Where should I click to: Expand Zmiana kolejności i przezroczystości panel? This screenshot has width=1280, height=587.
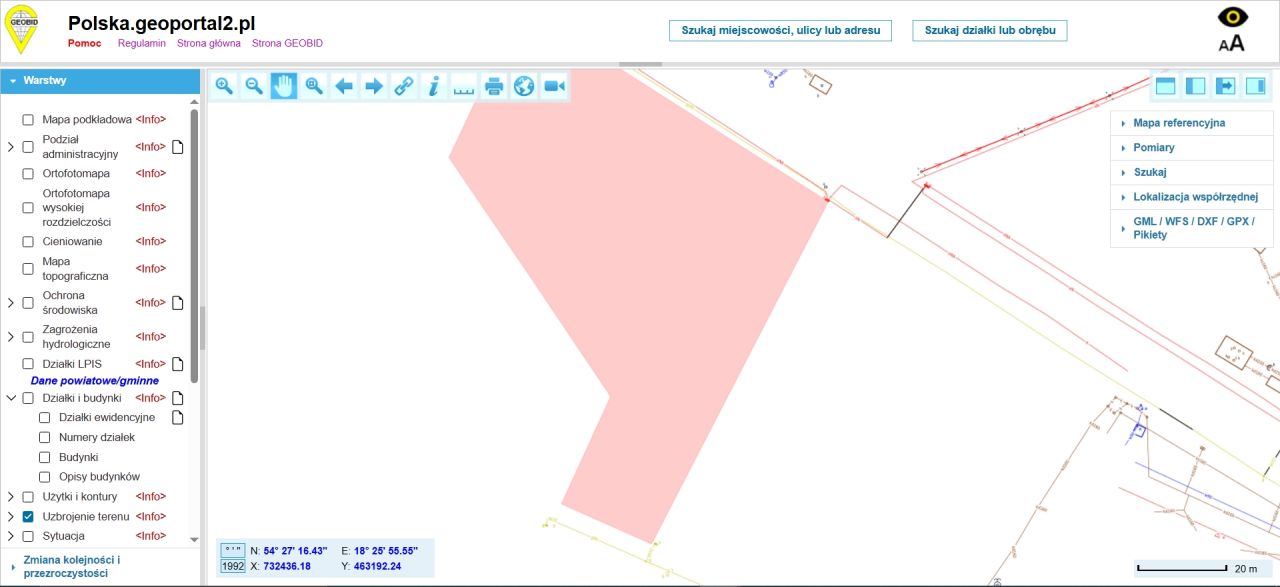click(x=101, y=567)
